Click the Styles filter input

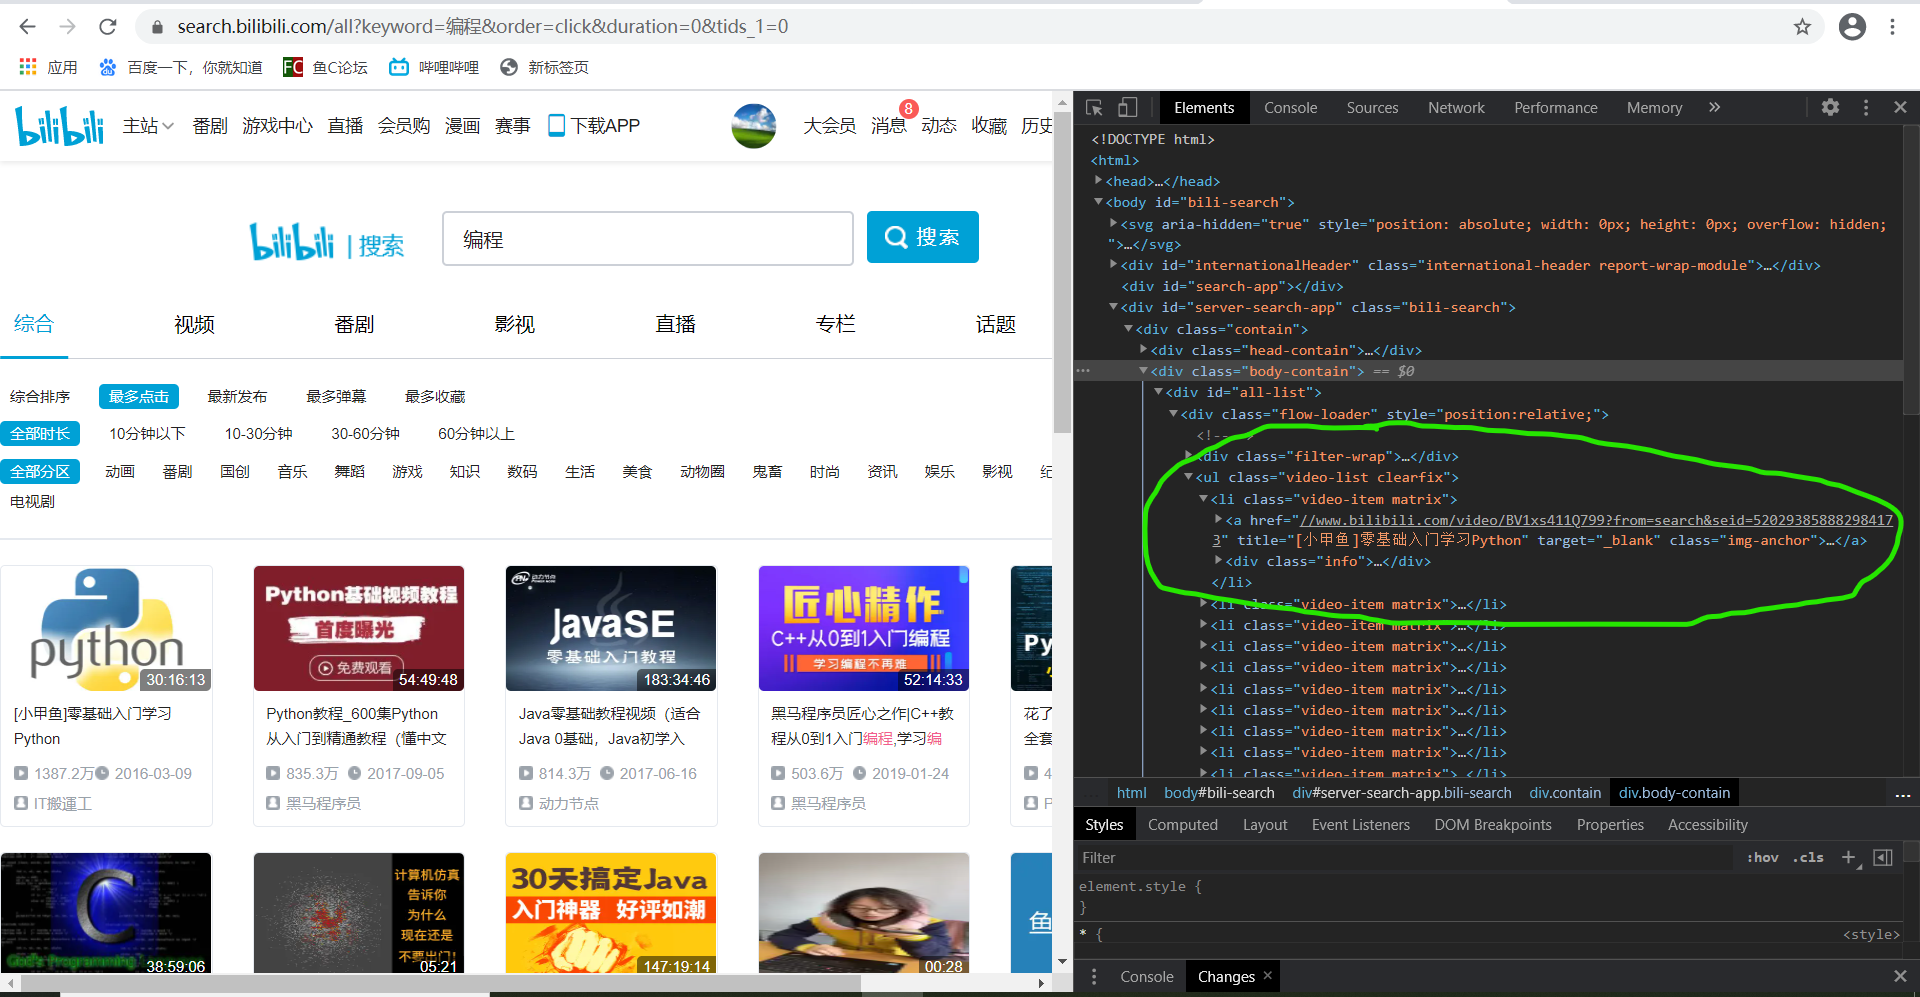[1405, 857]
